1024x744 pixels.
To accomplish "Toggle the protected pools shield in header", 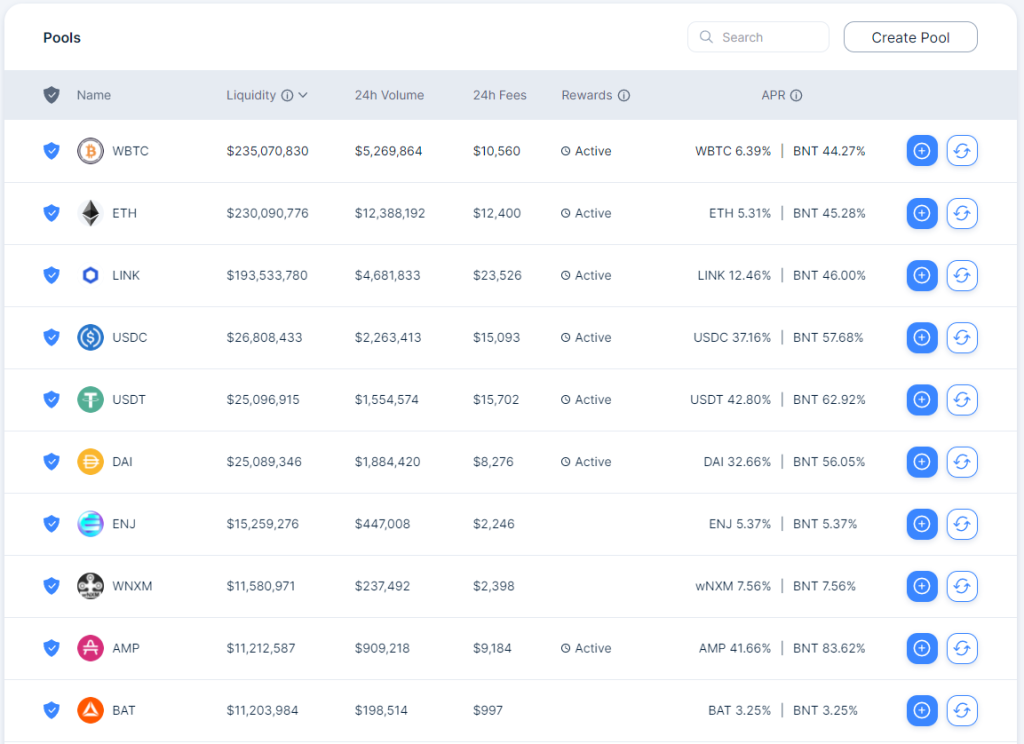I will pos(52,95).
